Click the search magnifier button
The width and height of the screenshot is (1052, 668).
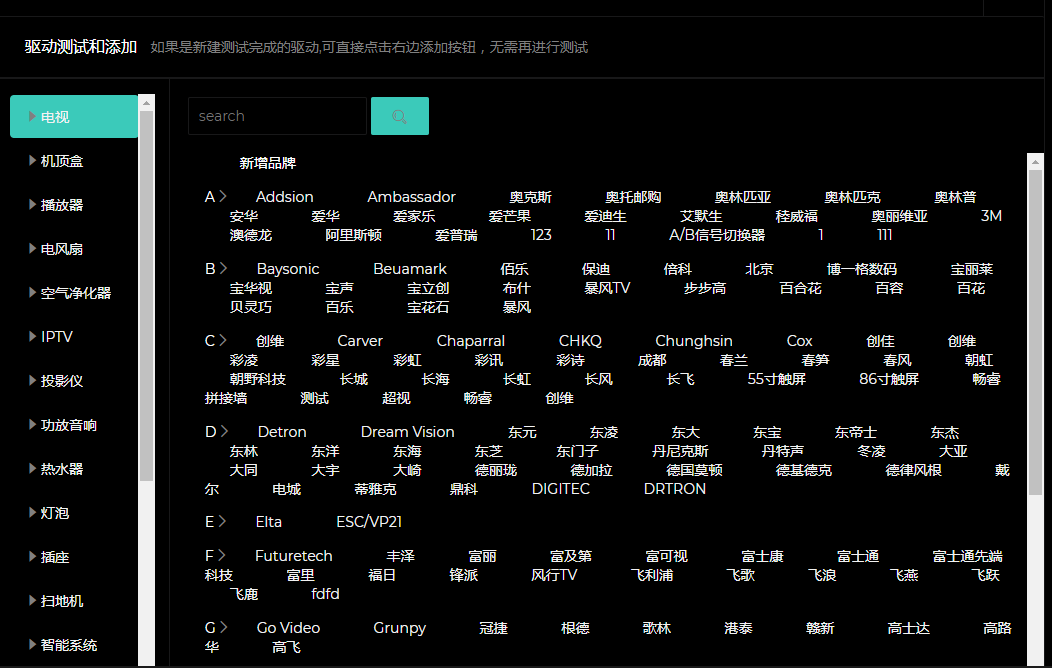[400, 116]
